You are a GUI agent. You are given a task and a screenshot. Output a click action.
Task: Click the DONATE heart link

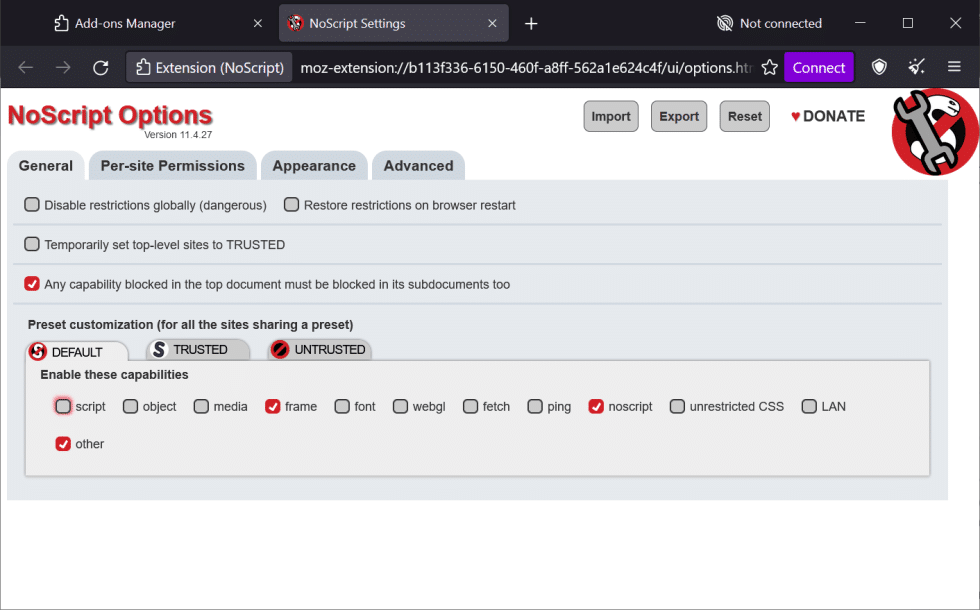[828, 116]
